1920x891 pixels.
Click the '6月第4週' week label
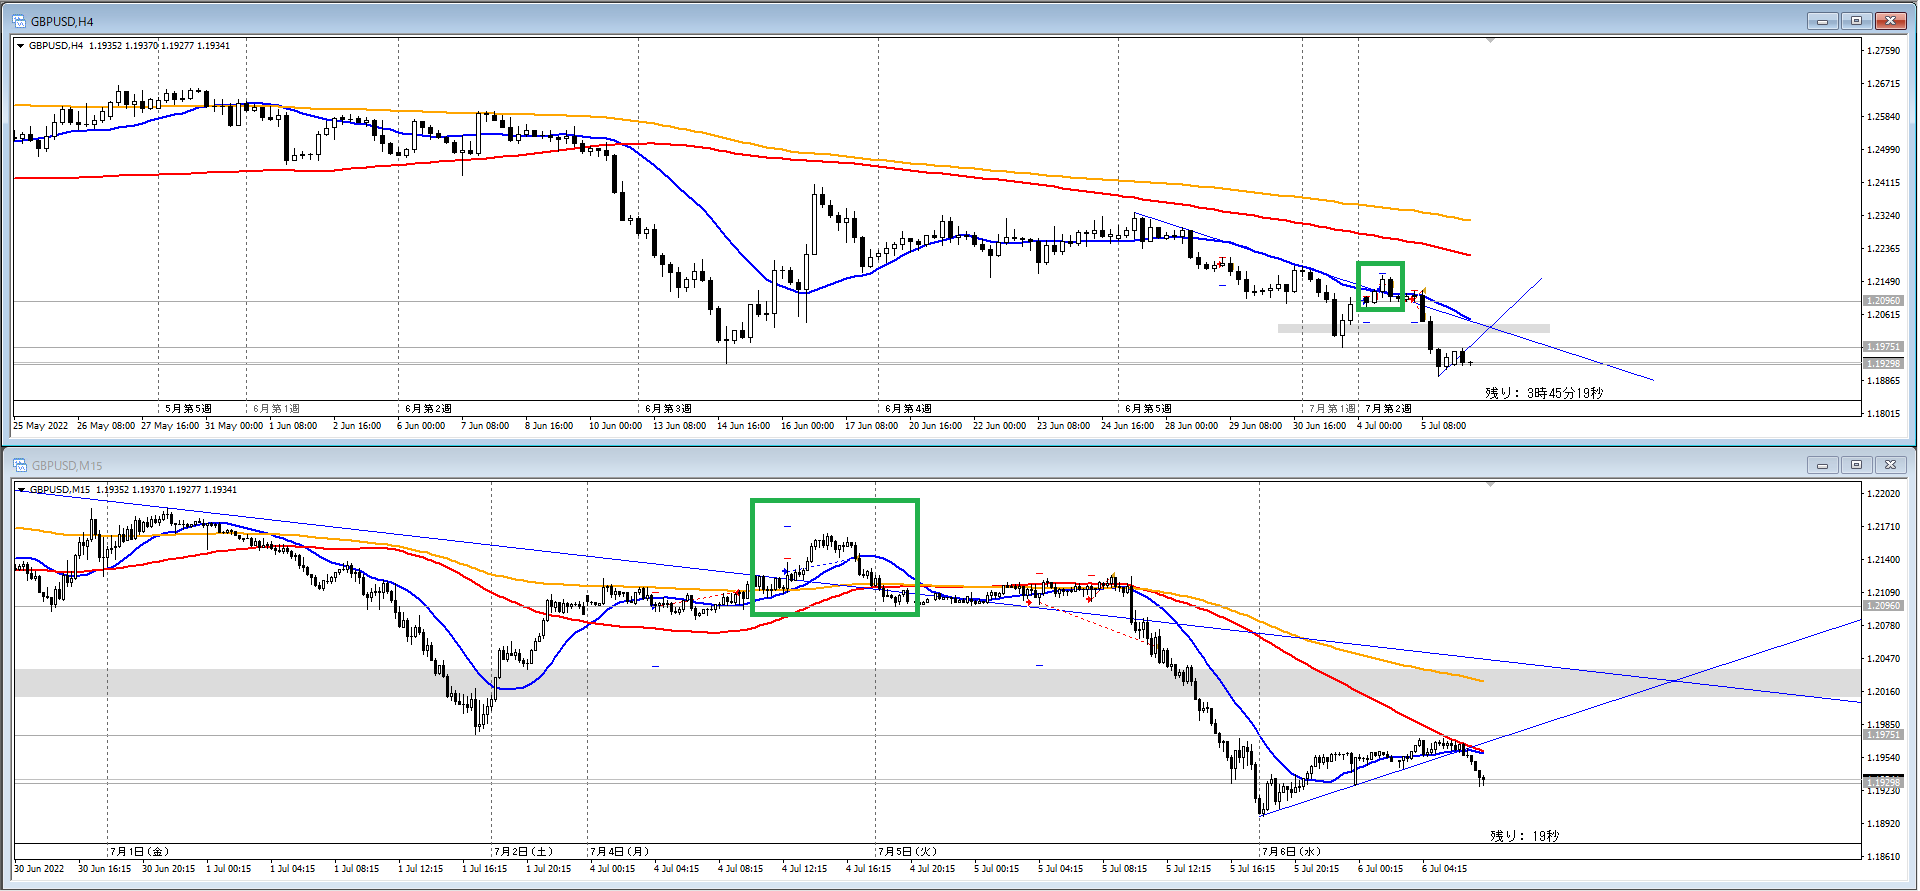(x=909, y=409)
